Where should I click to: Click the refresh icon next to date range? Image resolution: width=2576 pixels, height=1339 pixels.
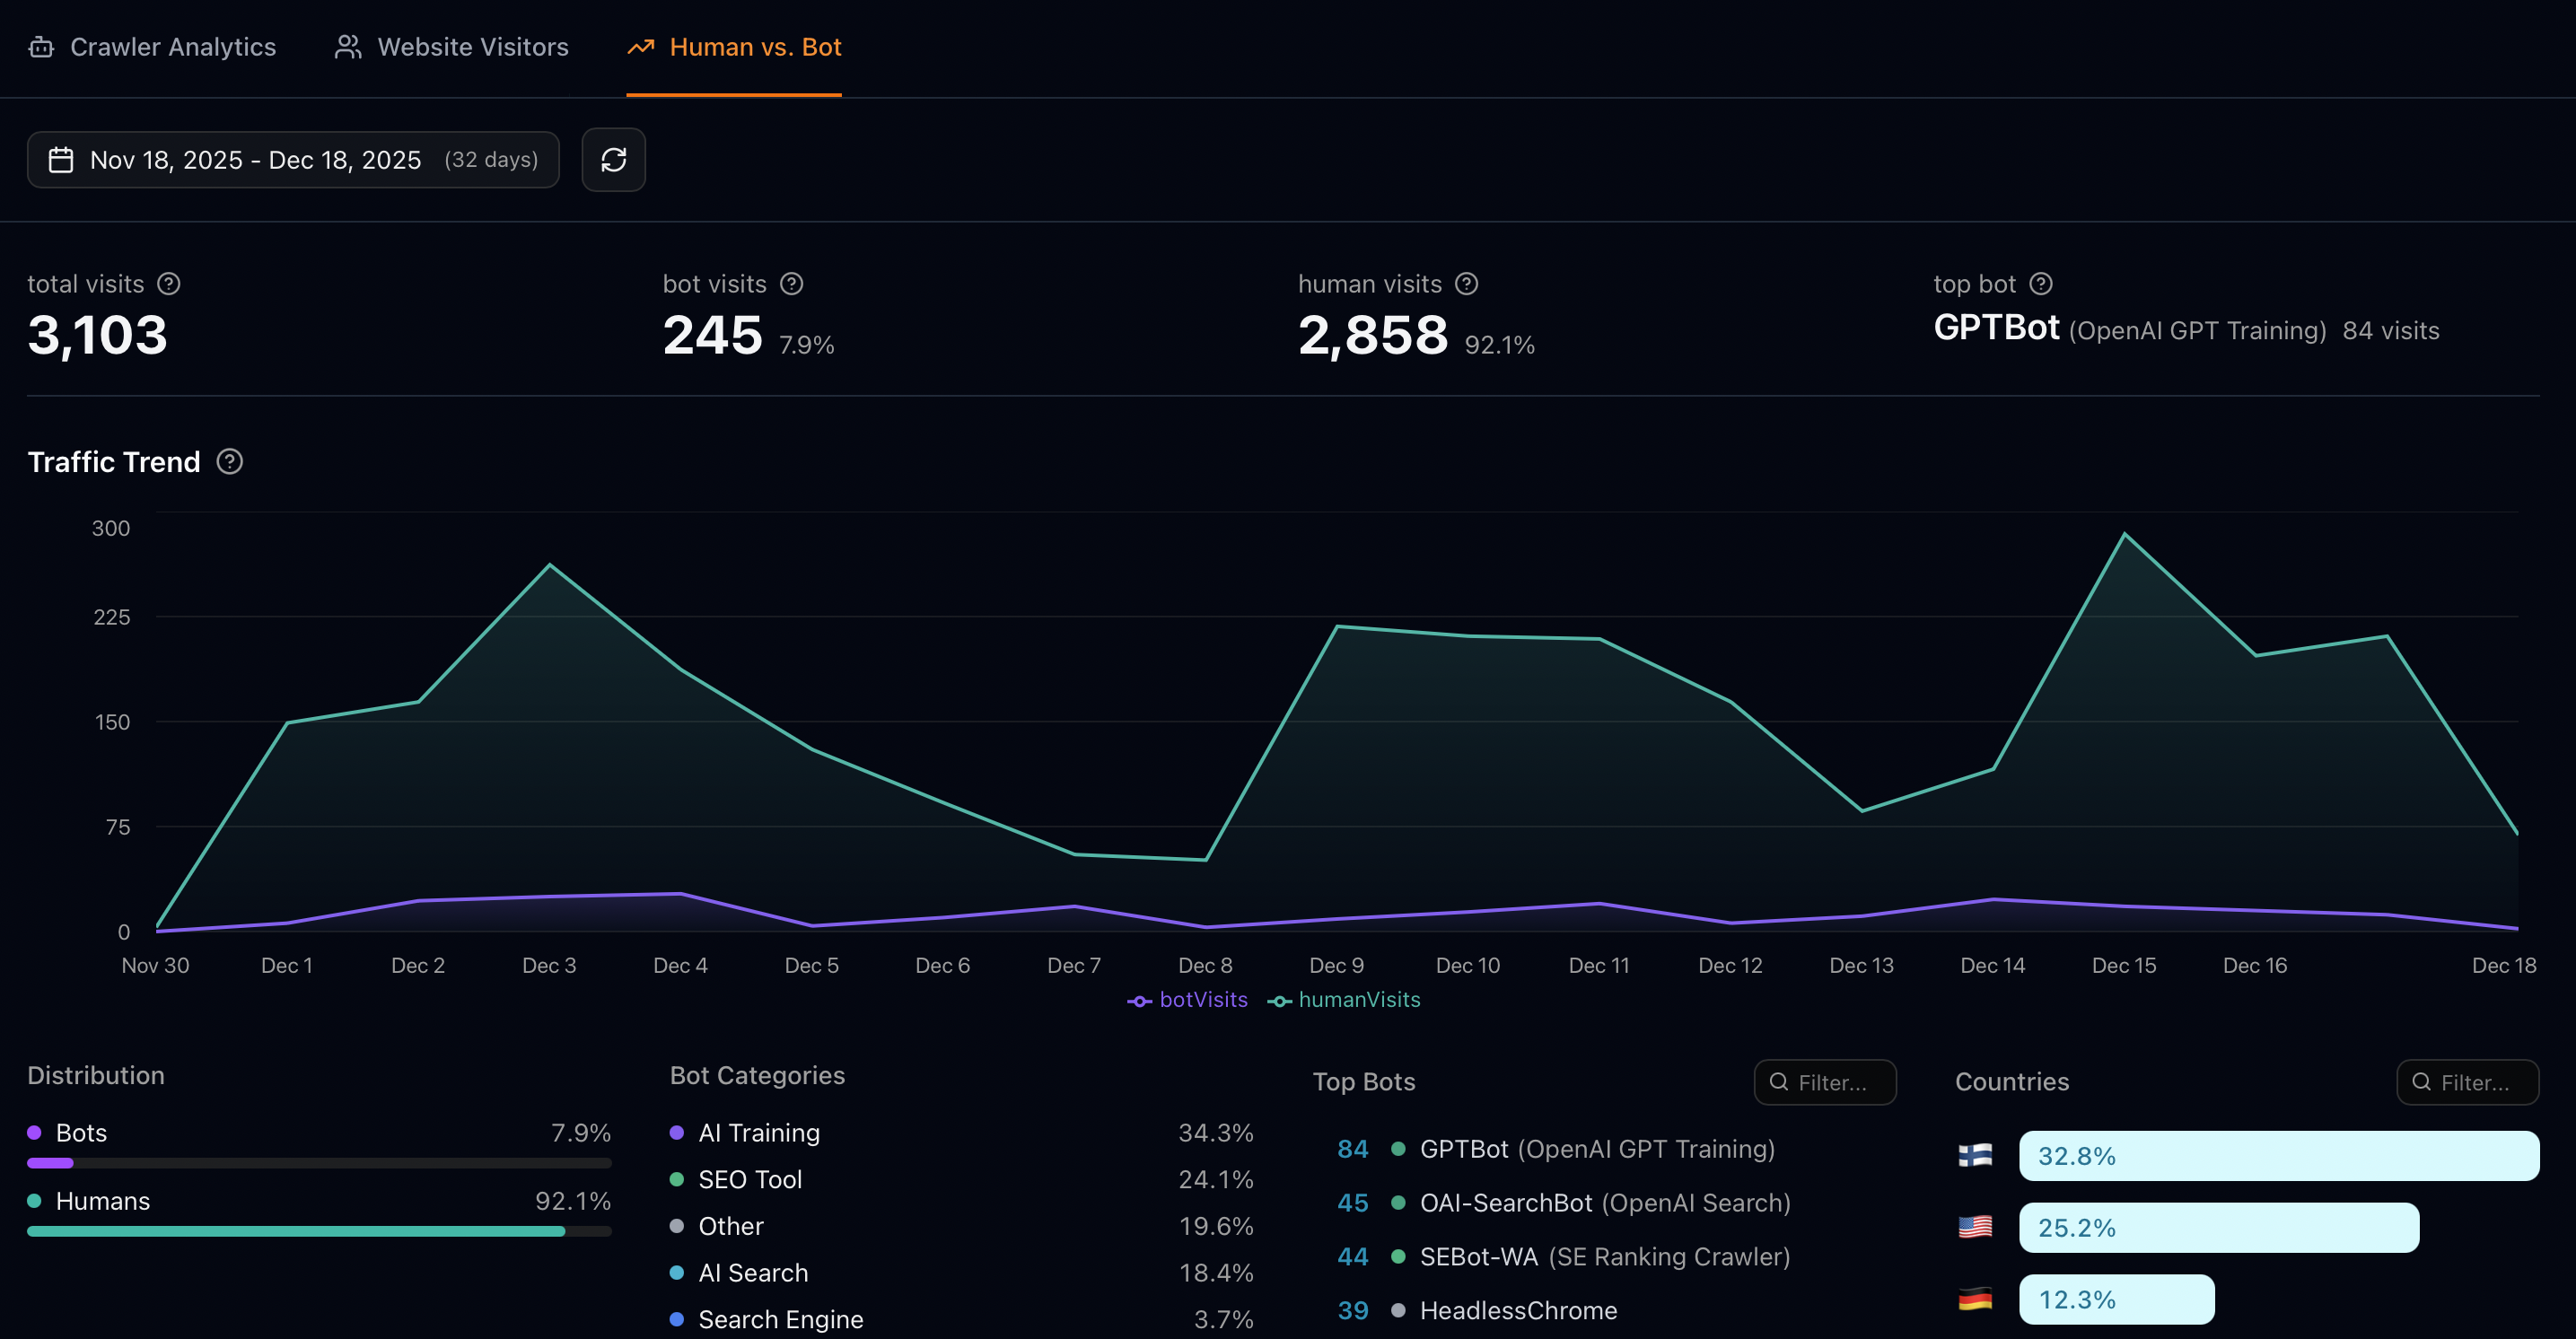(x=613, y=160)
